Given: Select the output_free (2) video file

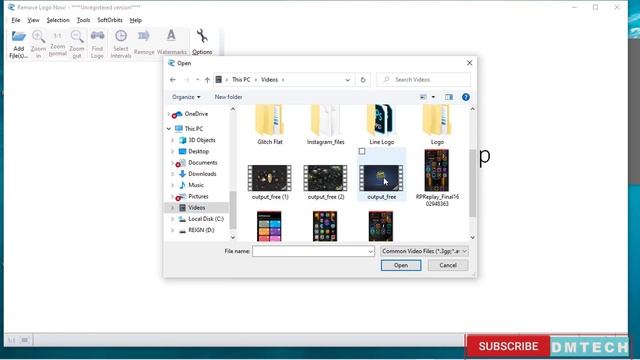Looking at the screenshot, I should pyautogui.click(x=325, y=182).
